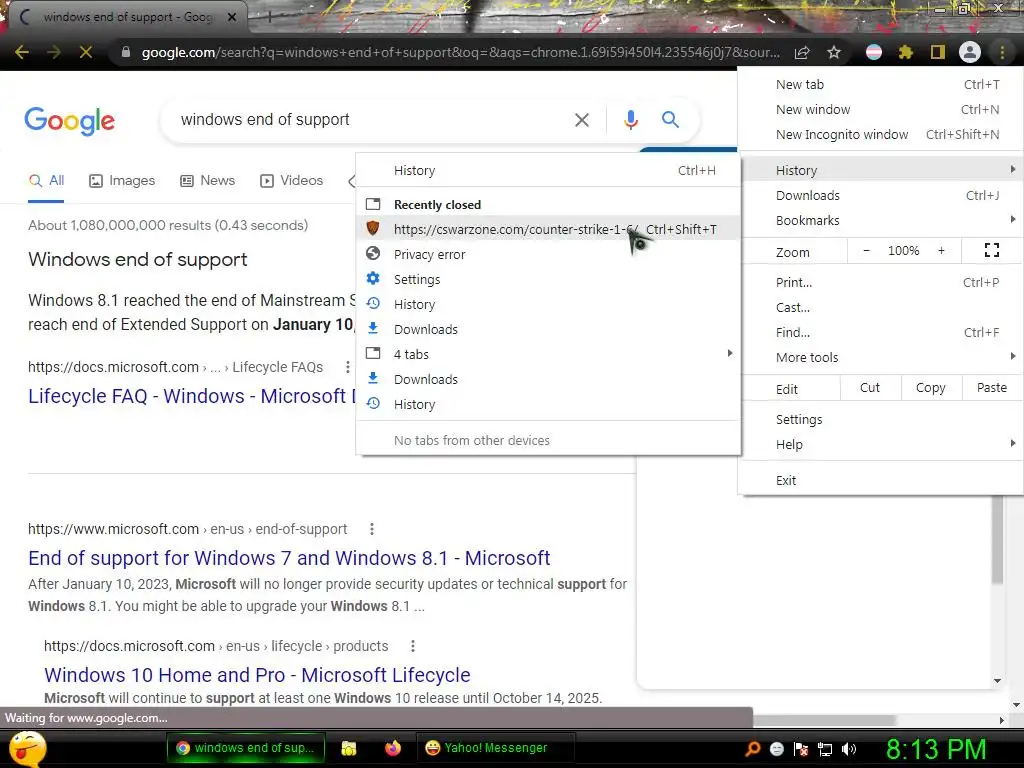The image size is (1024, 768).
Task: Expand the Help submenu
Action: click(880, 444)
